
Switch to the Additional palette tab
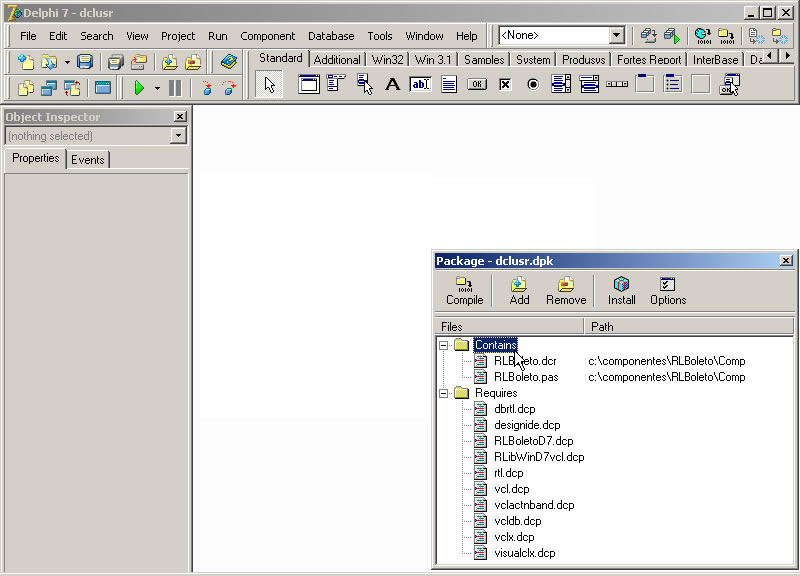click(x=337, y=60)
